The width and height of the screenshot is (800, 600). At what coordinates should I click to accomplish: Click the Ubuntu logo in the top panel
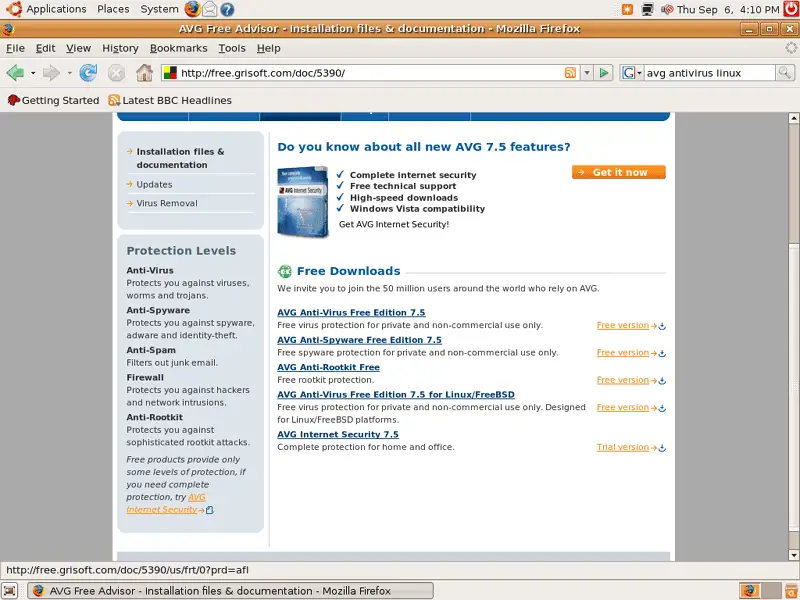(x=14, y=9)
